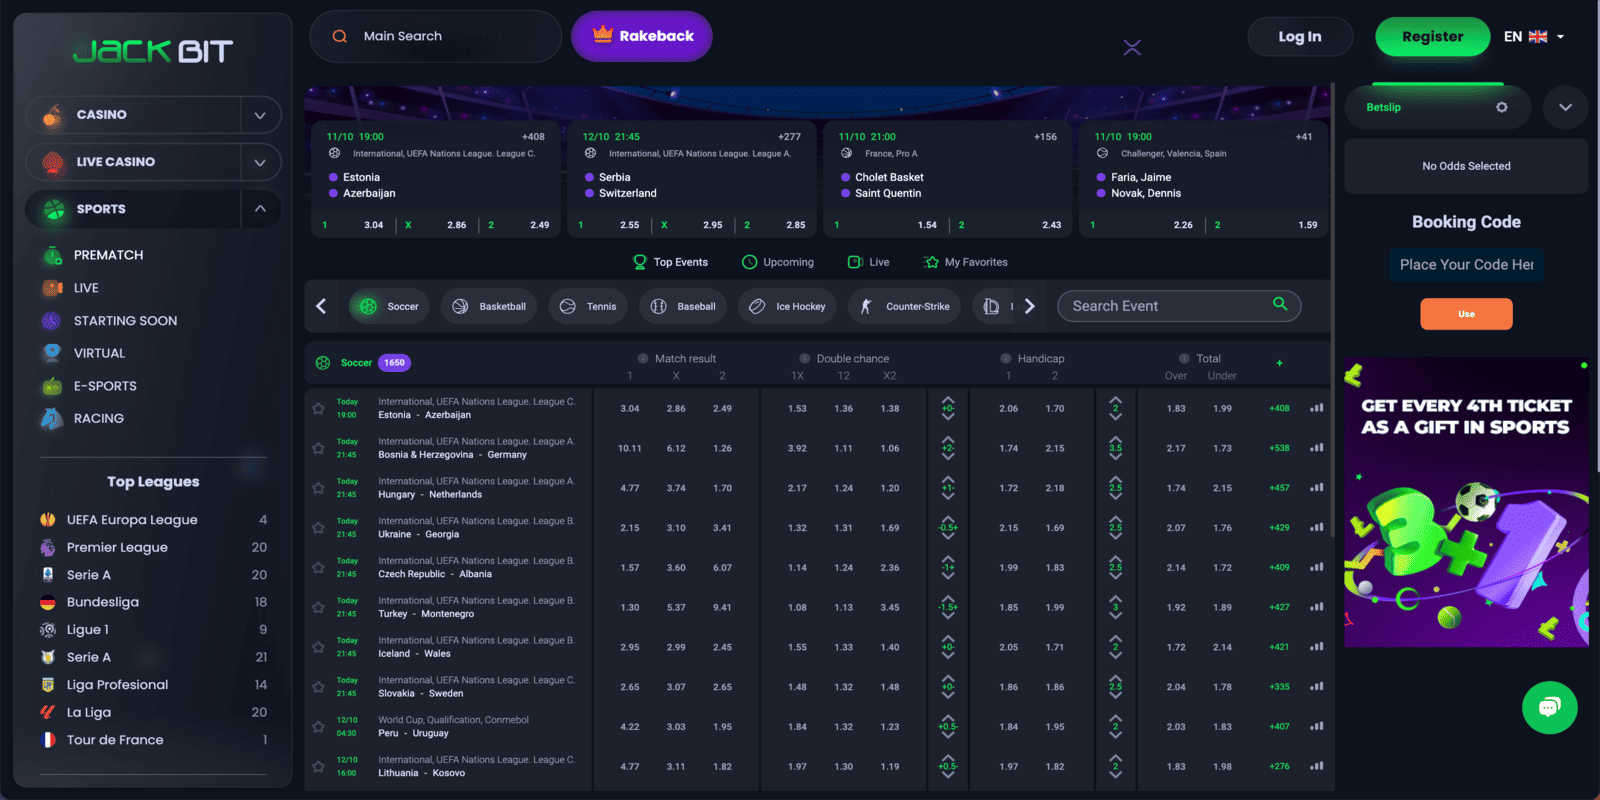Open STARTING SOON sidebar item
Image resolution: width=1600 pixels, height=800 pixels.
point(125,321)
